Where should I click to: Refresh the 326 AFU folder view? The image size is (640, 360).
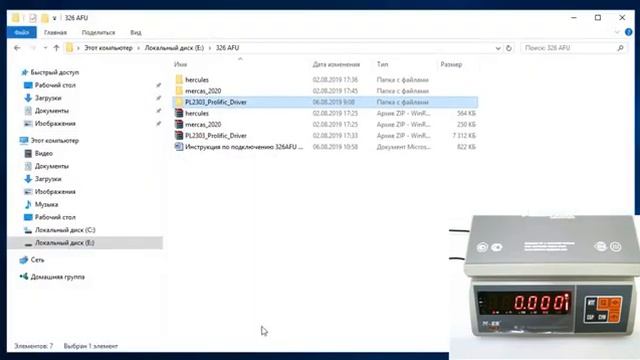(509, 48)
